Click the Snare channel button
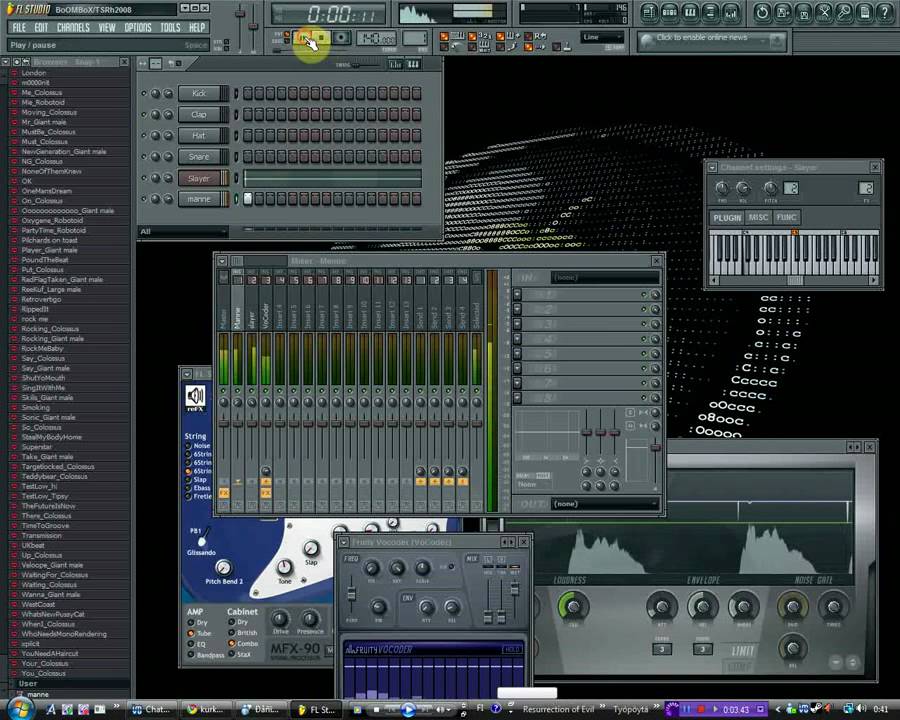Viewport: 900px width, 720px height. [199, 157]
